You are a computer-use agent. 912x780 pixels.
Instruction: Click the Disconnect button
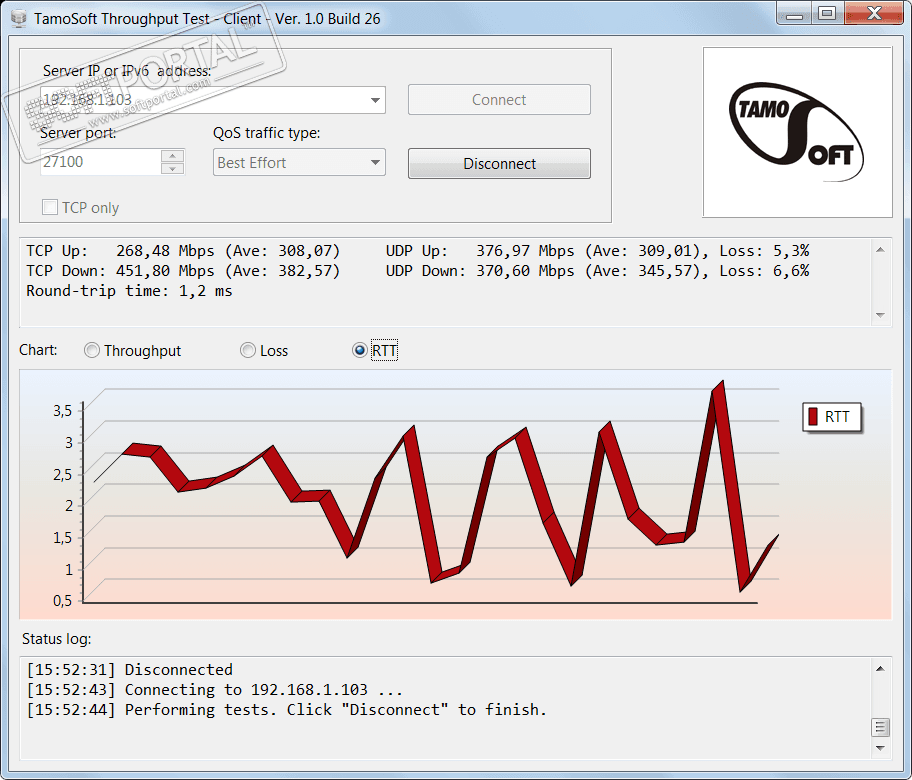coord(499,163)
